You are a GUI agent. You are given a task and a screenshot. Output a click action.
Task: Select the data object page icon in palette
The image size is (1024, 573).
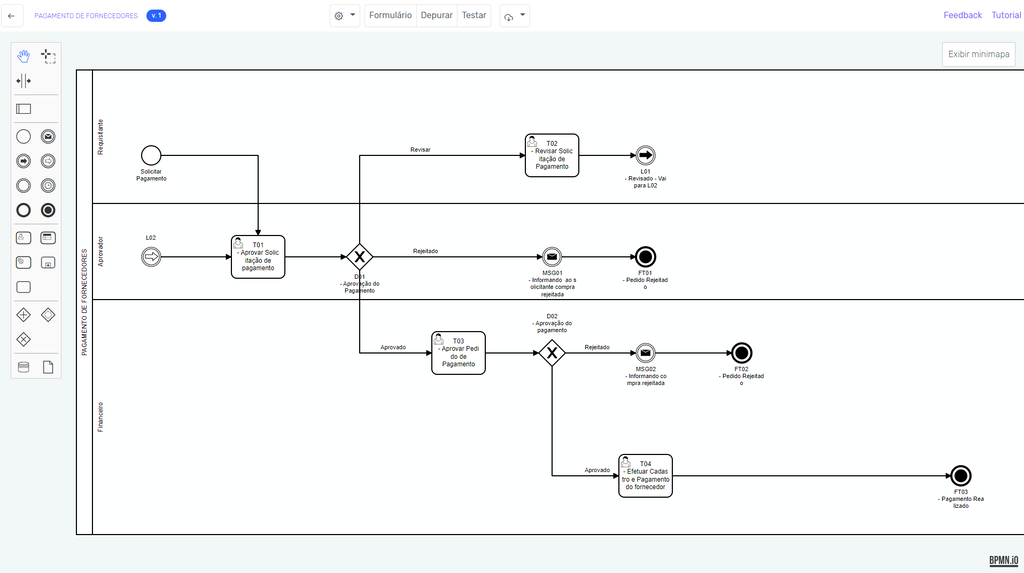pos(48,367)
